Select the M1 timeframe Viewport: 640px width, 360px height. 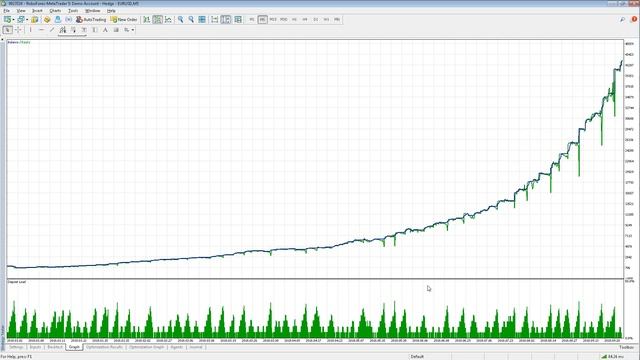tap(252, 19)
